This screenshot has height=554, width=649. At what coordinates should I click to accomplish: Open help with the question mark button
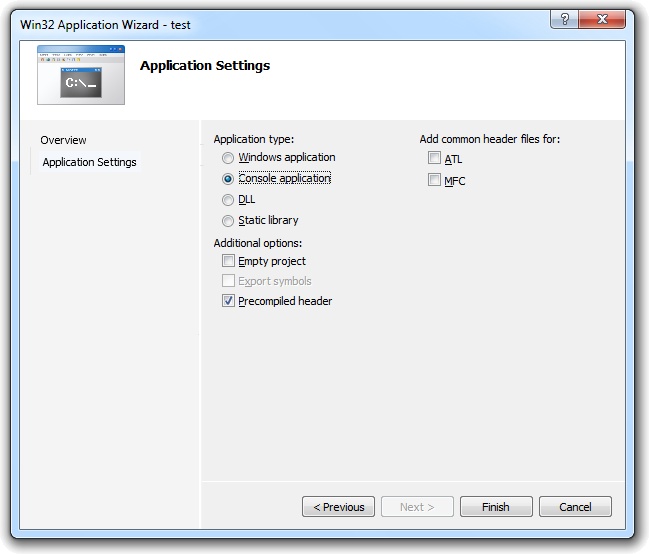tap(565, 19)
